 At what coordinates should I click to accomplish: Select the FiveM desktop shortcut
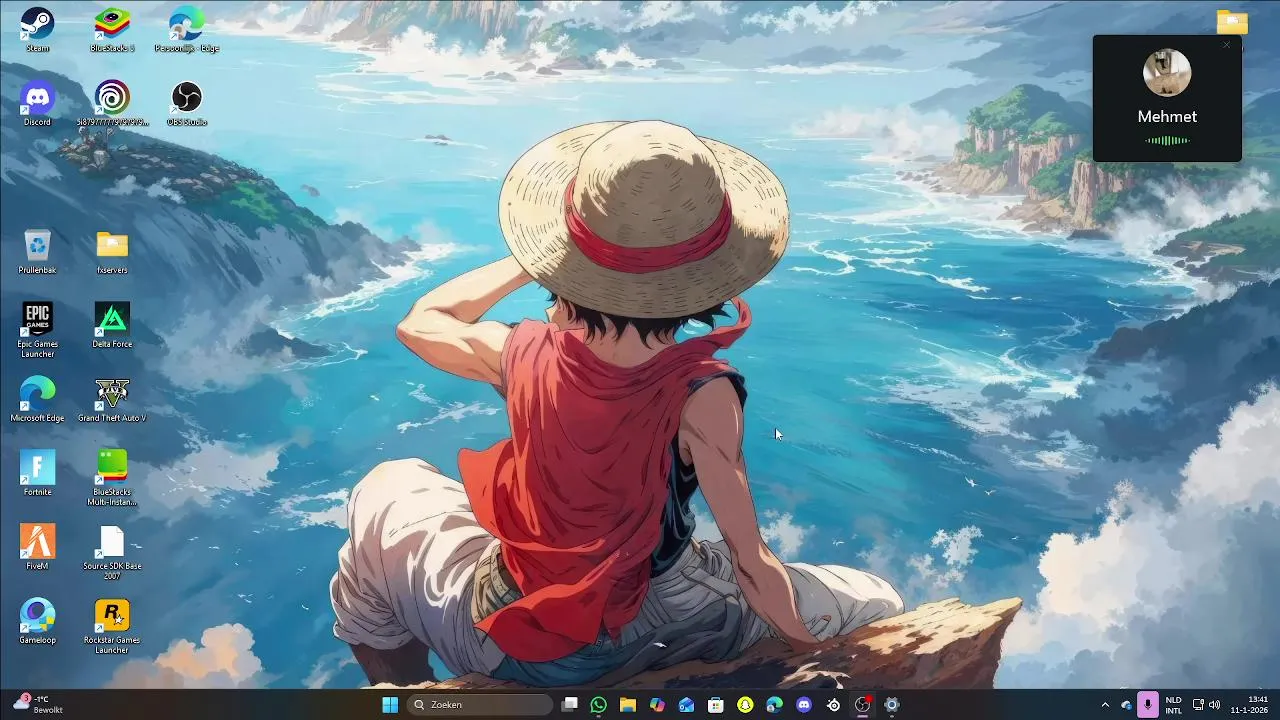(37, 548)
